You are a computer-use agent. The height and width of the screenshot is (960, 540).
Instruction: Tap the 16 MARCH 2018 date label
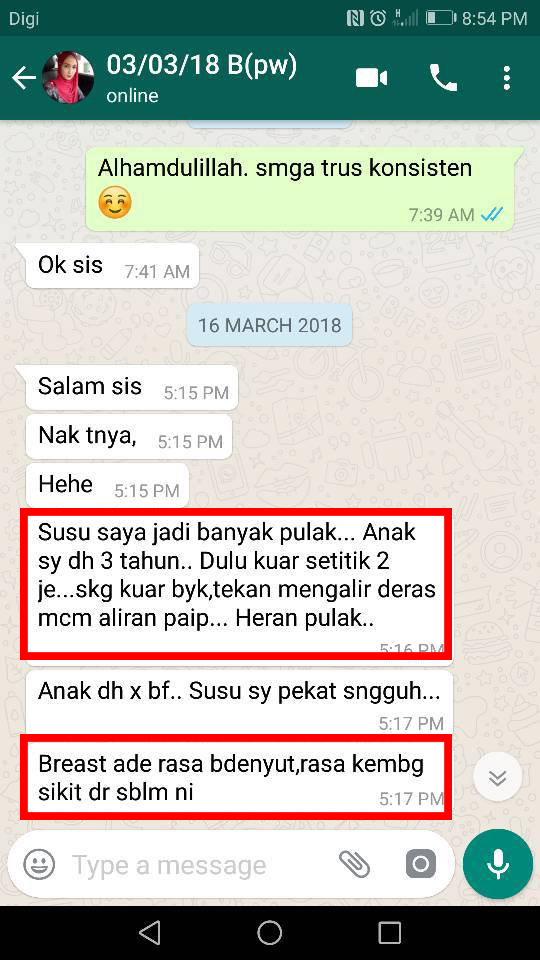point(269,324)
